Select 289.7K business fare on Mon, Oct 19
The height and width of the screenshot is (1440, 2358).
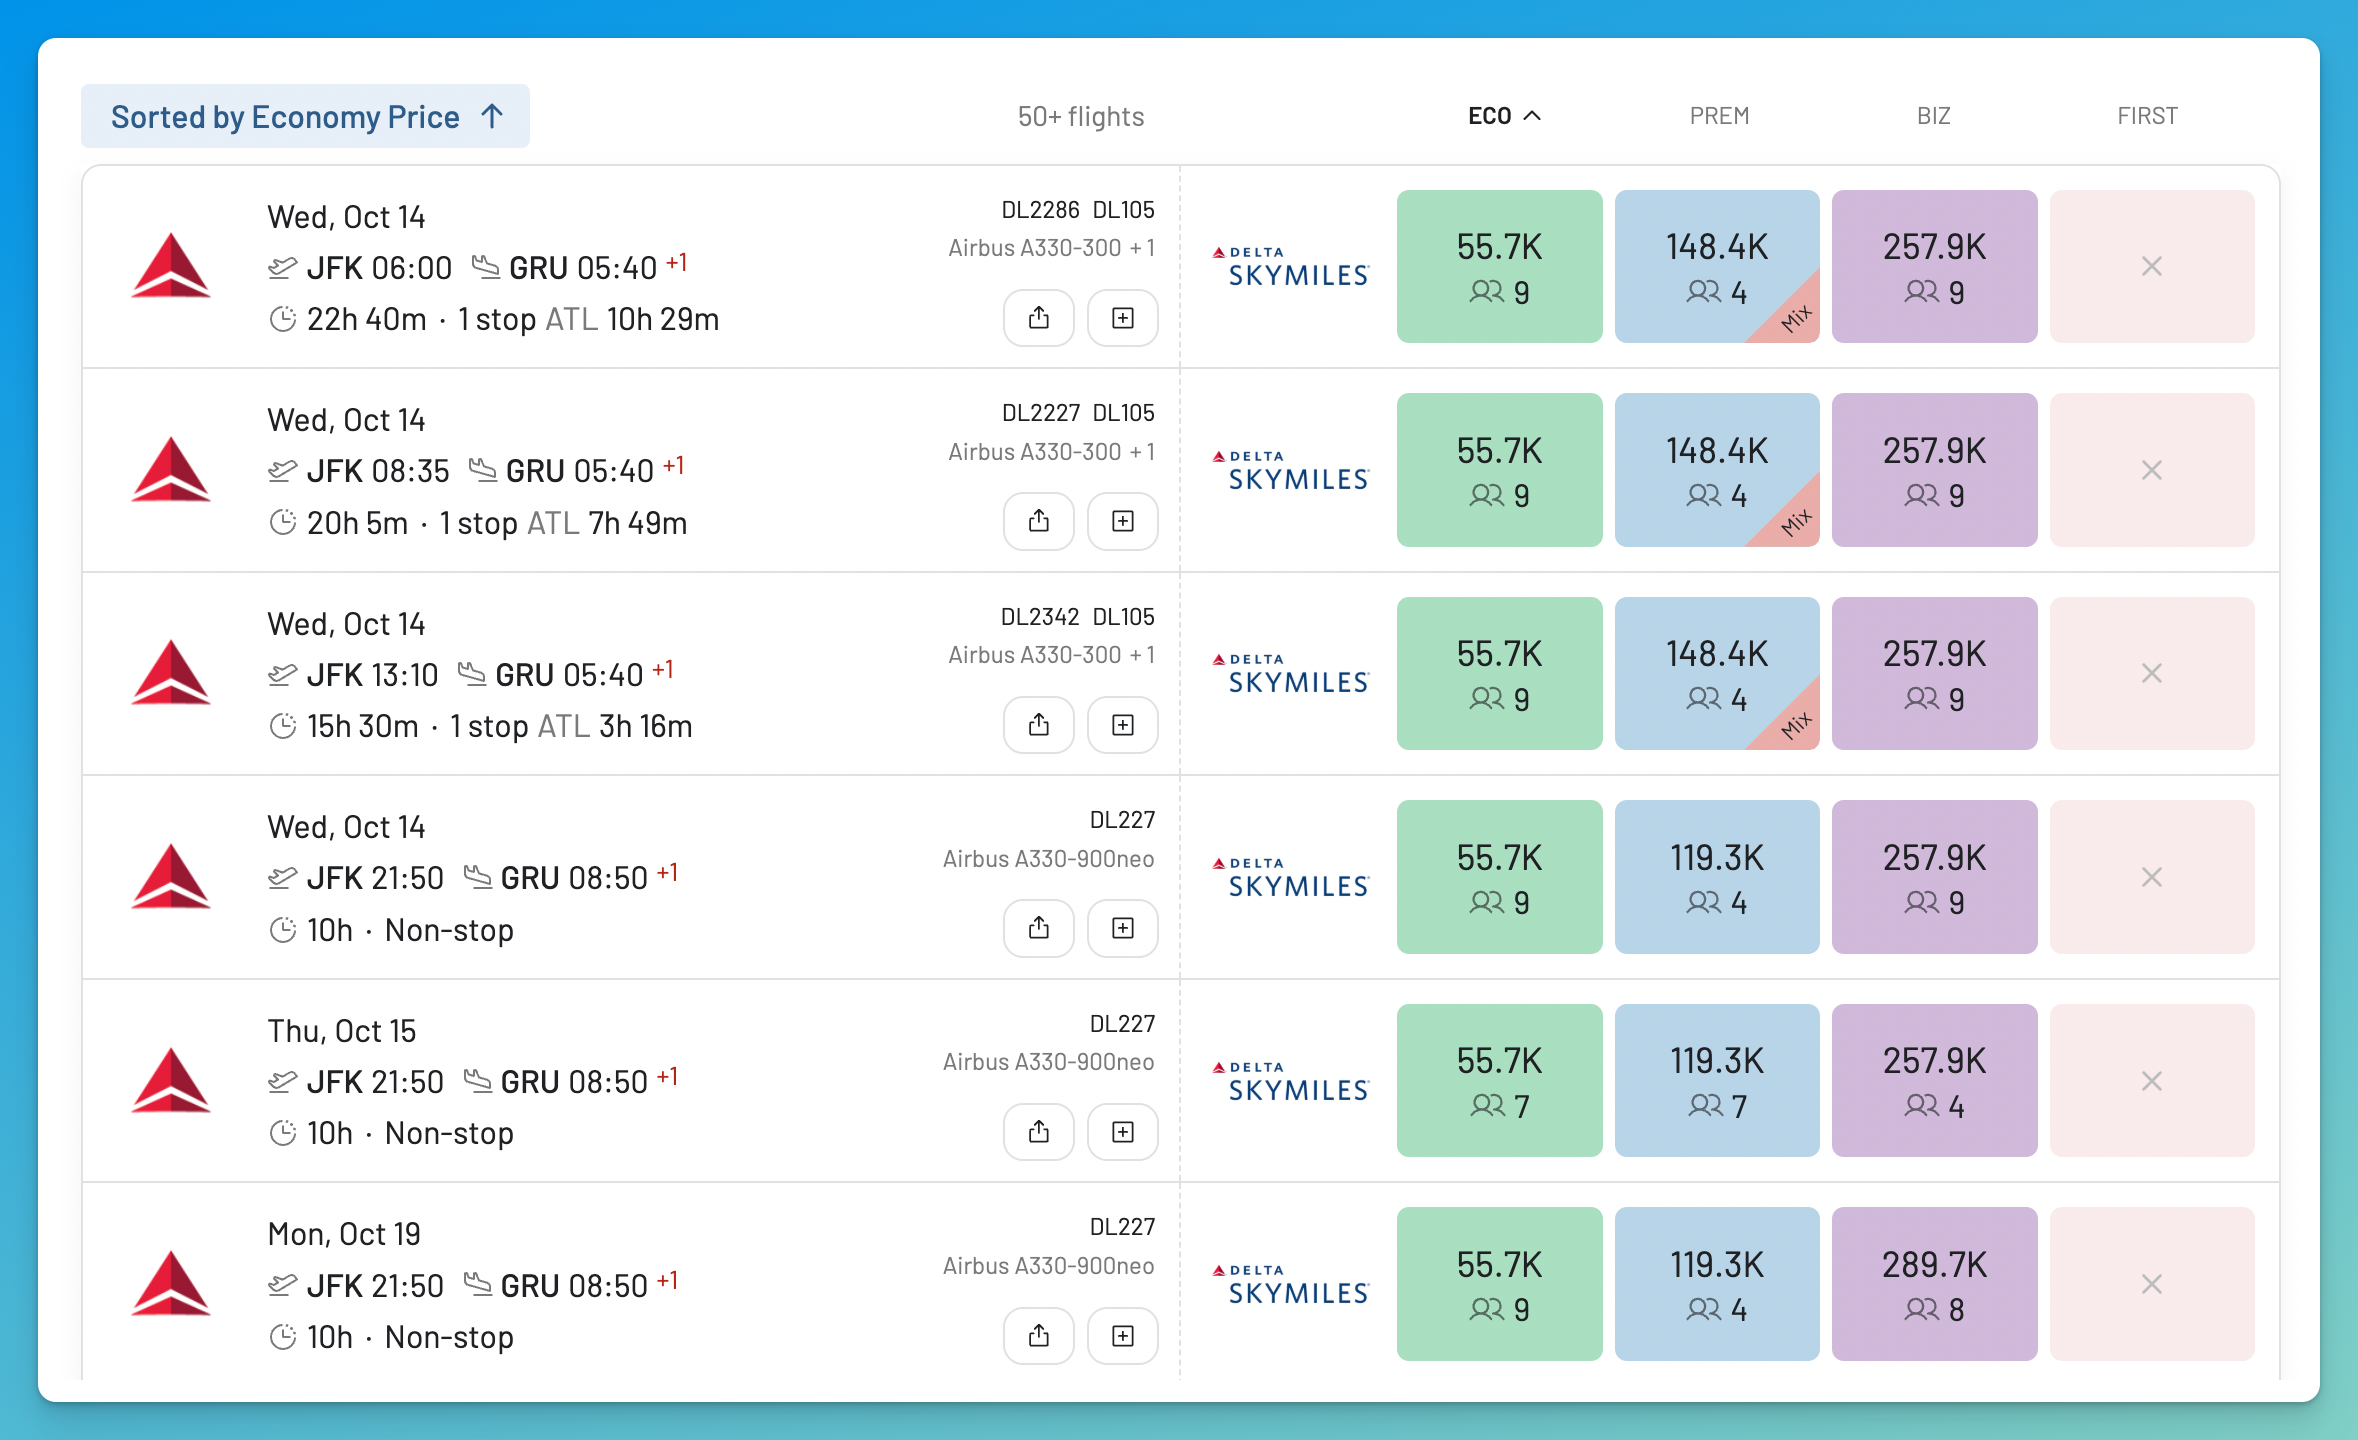(1934, 1284)
